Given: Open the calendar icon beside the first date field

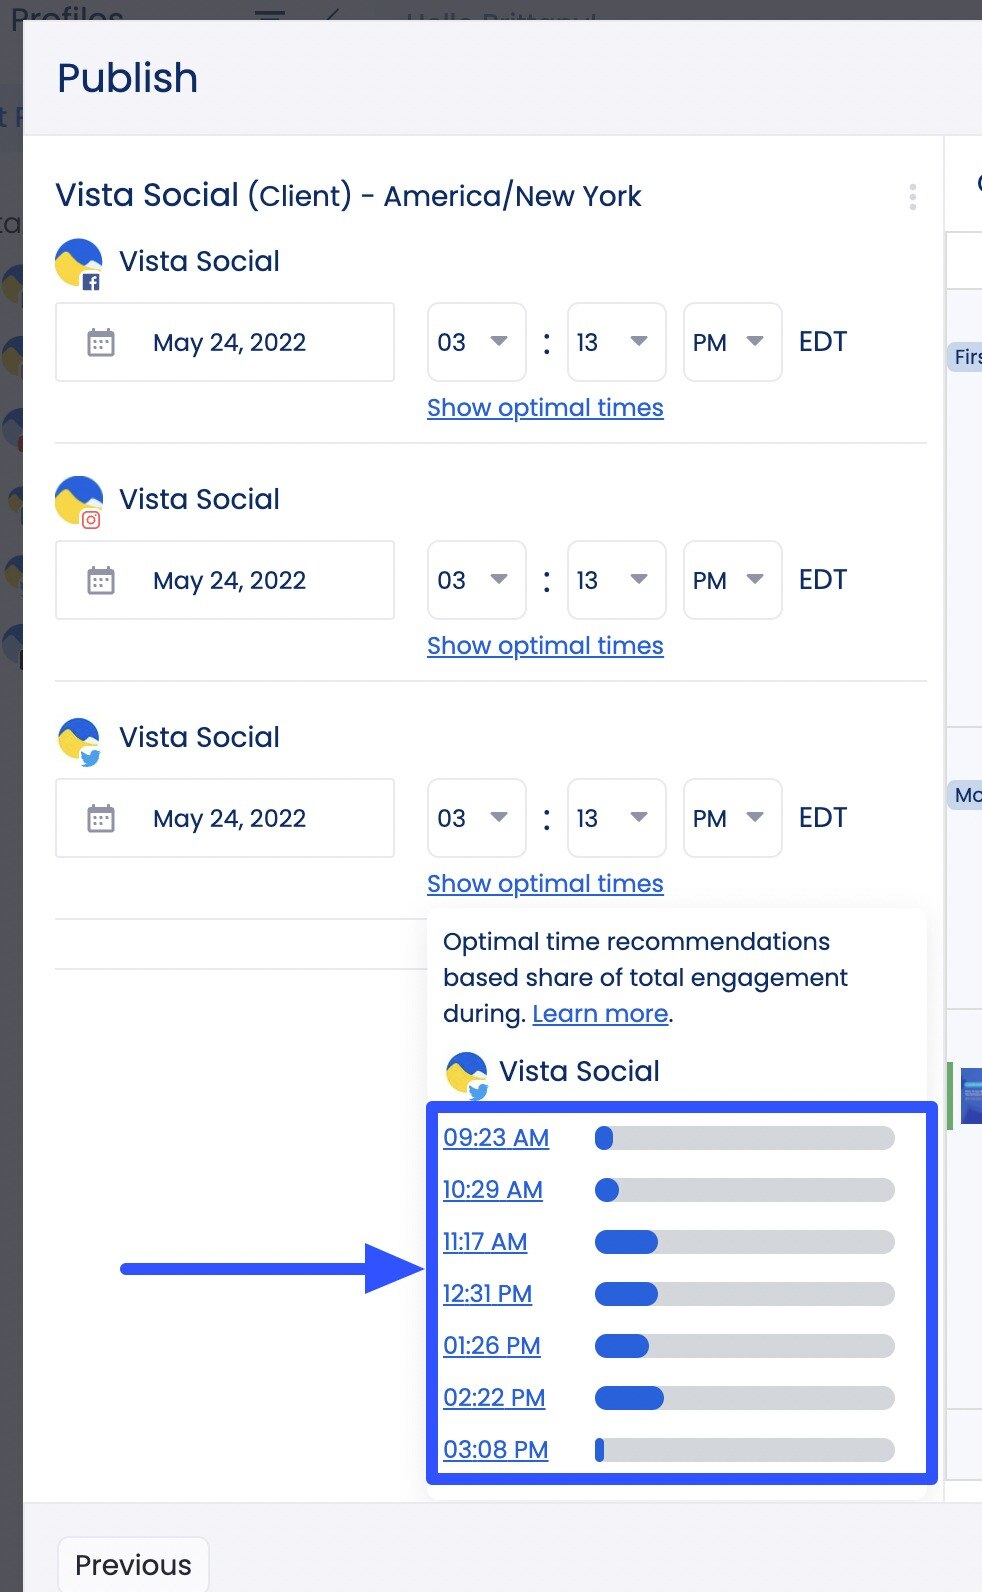Looking at the screenshot, I should 101,342.
